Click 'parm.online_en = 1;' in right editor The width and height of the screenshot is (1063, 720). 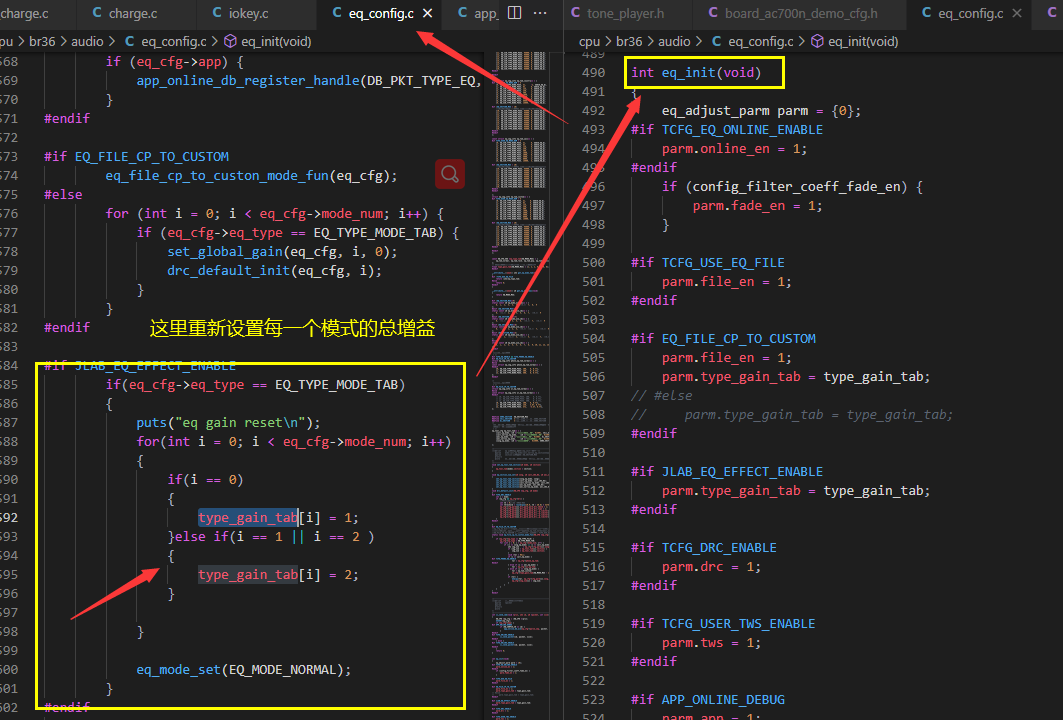pos(734,148)
